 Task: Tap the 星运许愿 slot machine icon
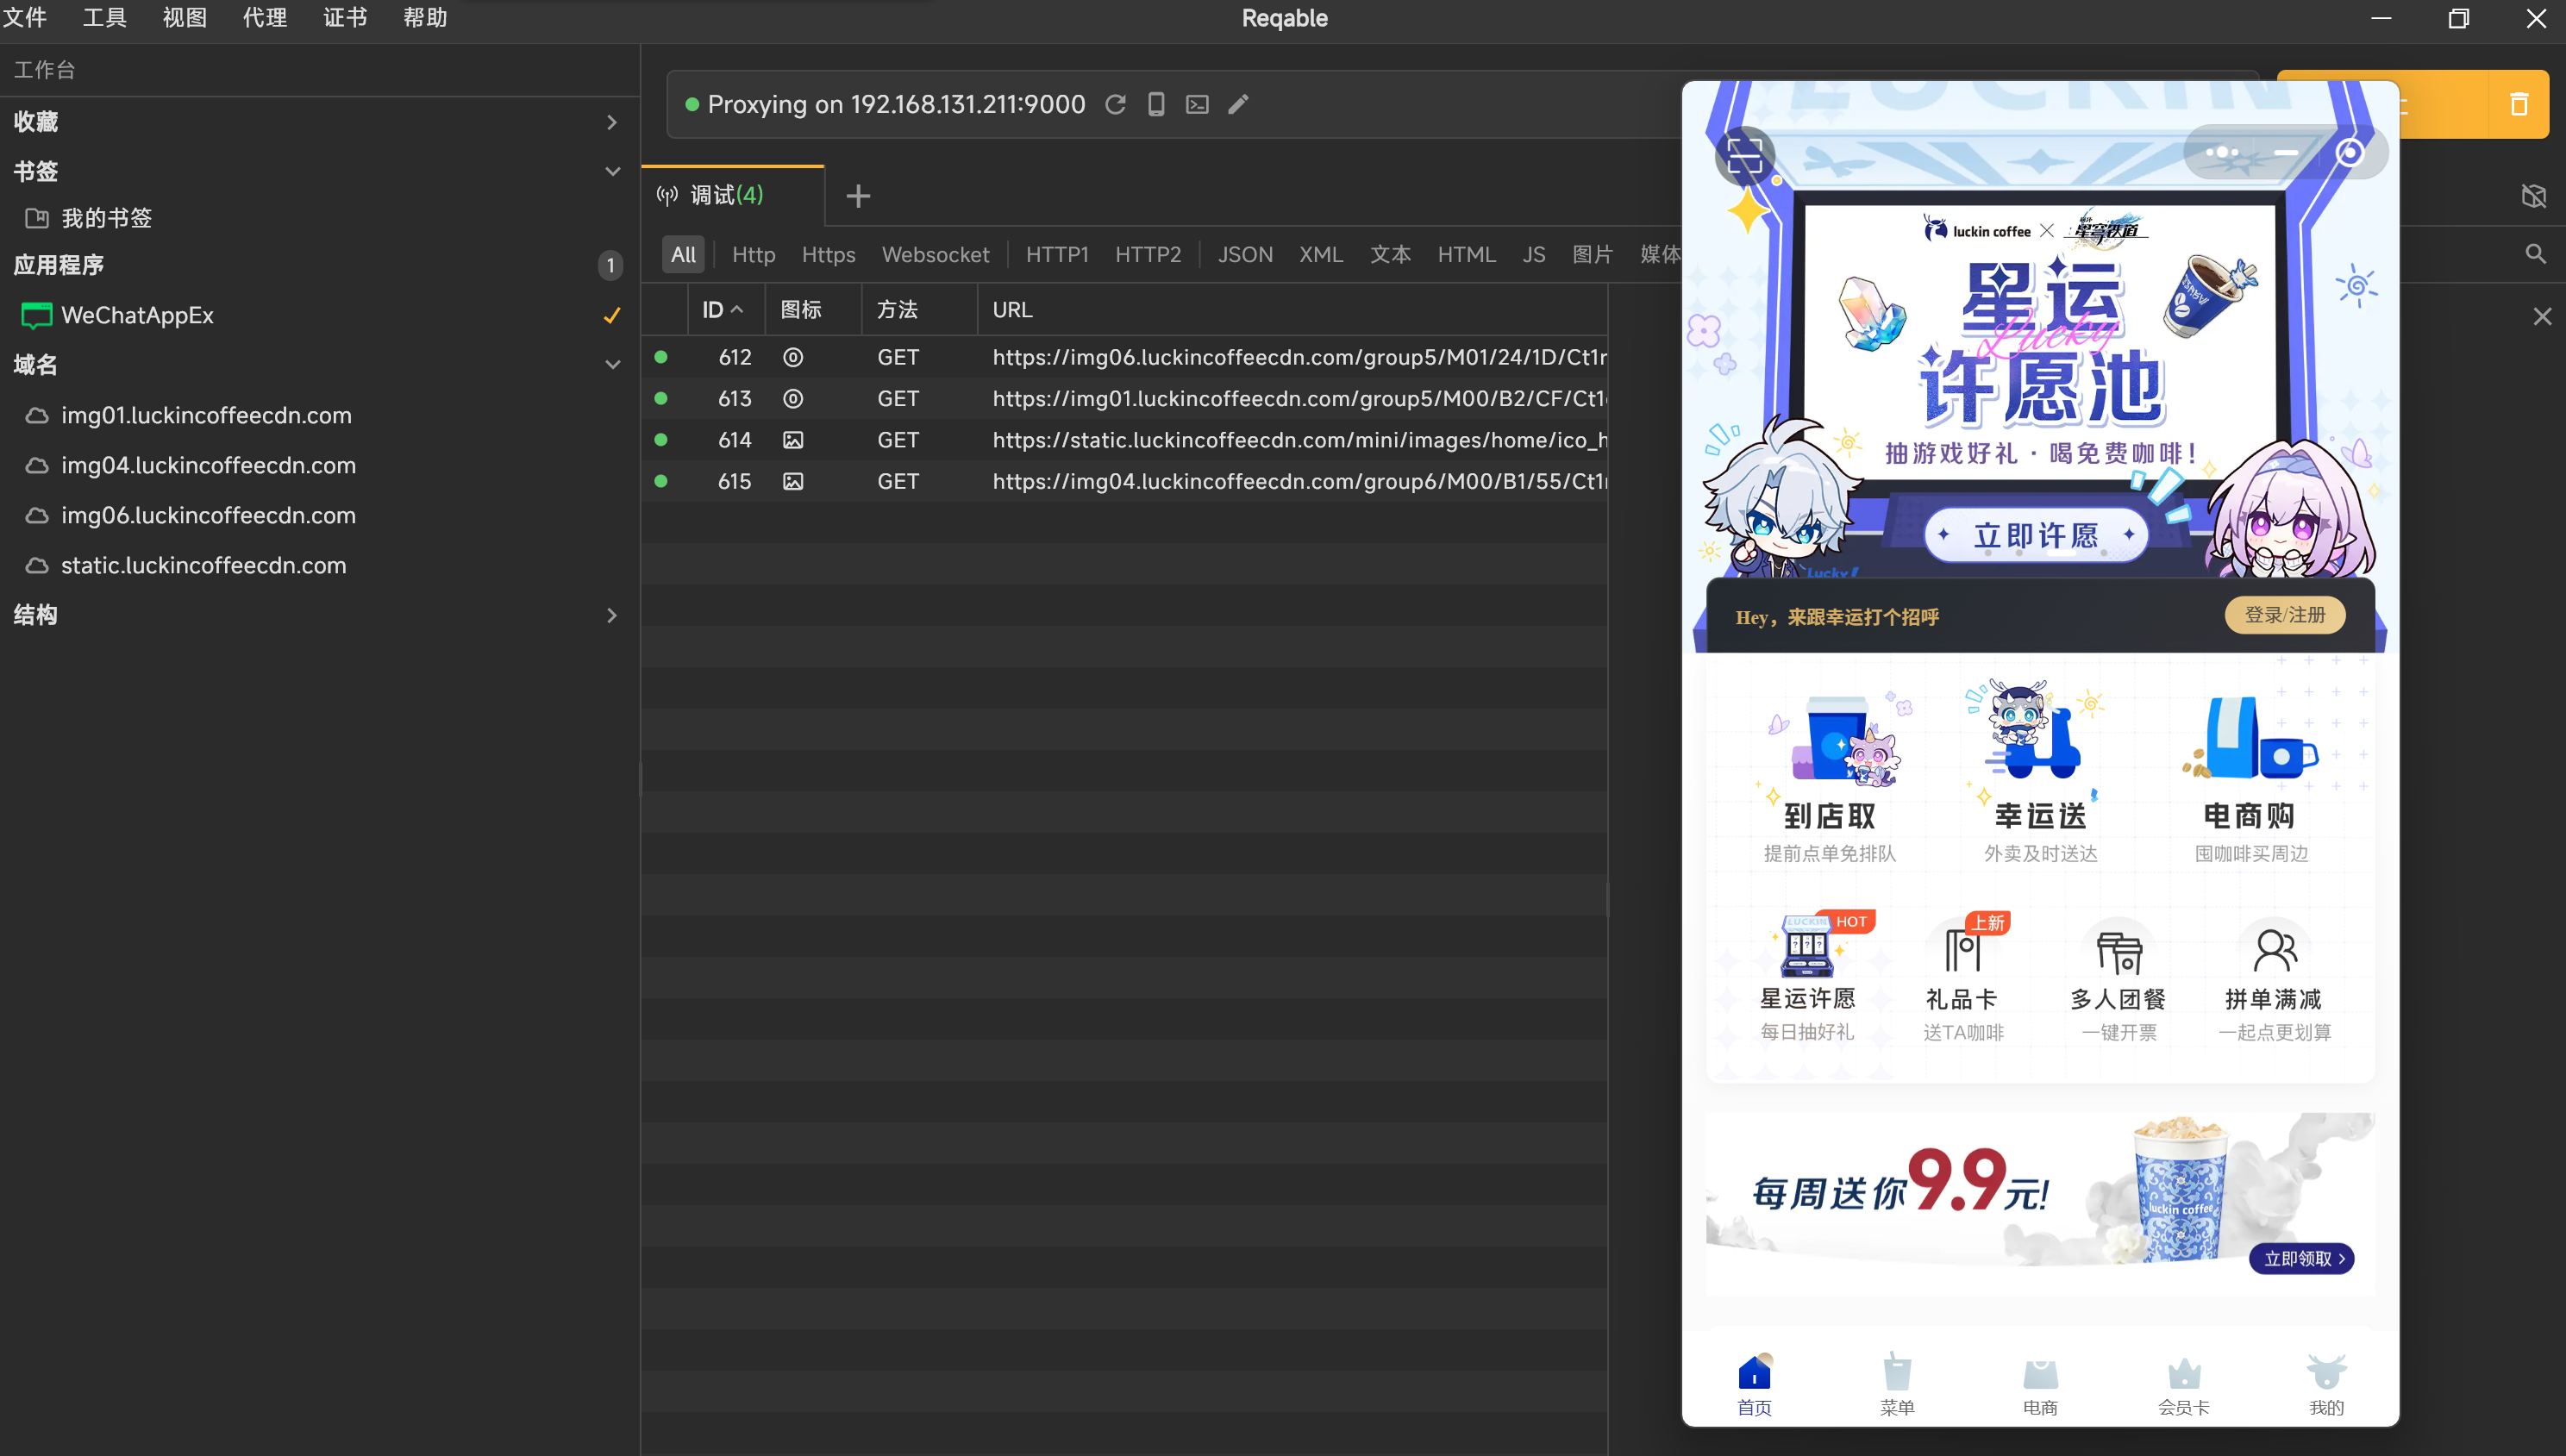tap(1808, 946)
